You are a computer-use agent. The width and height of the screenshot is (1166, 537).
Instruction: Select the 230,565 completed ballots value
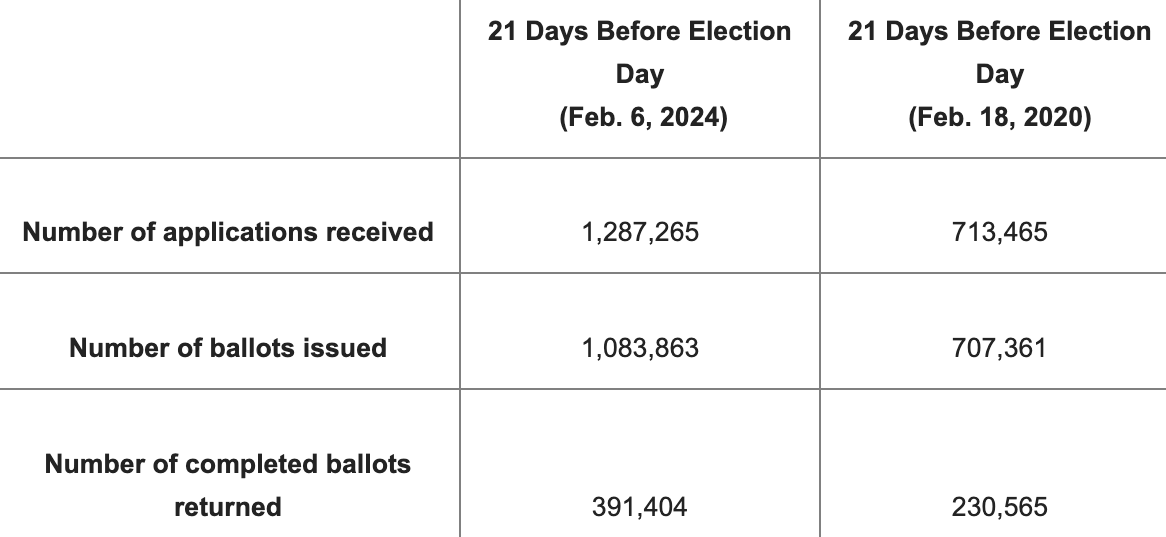(999, 507)
